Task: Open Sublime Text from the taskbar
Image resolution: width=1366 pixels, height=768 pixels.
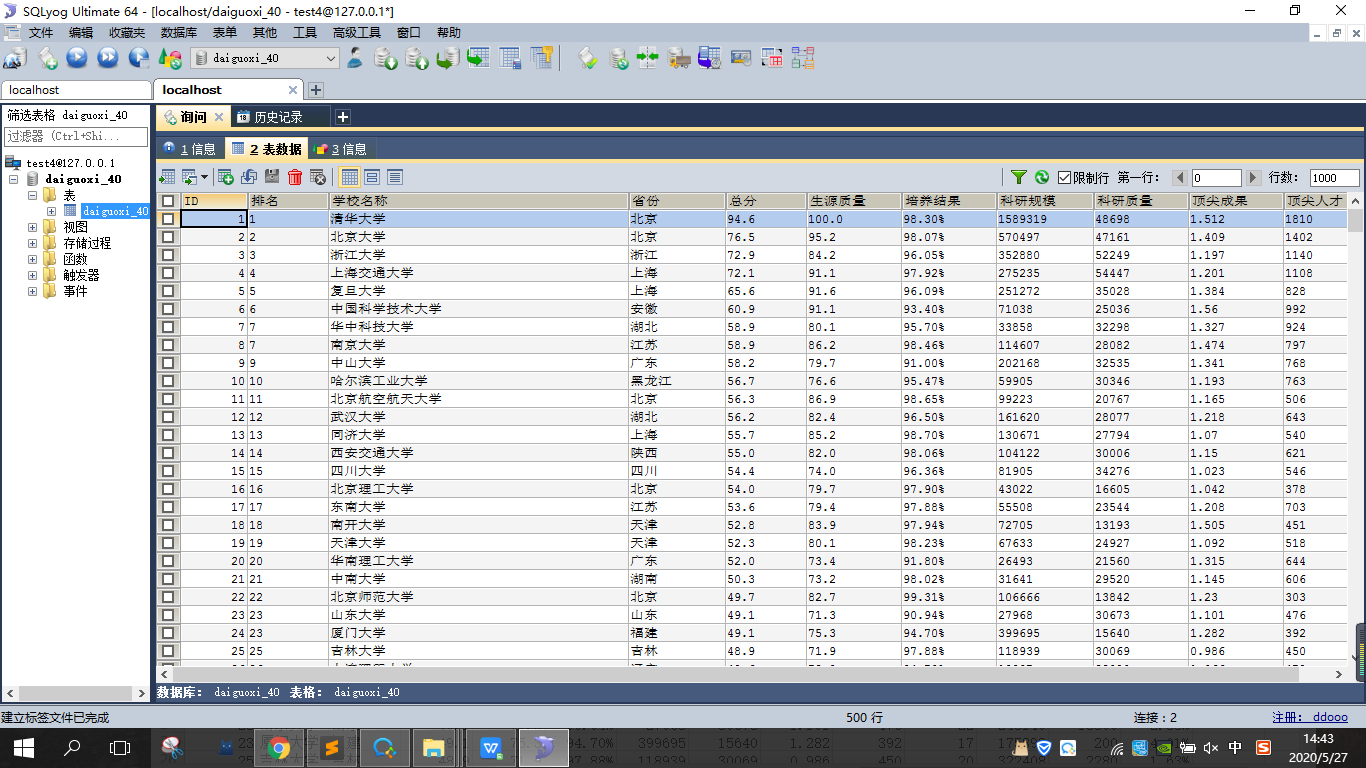Action: tap(331, 747)
